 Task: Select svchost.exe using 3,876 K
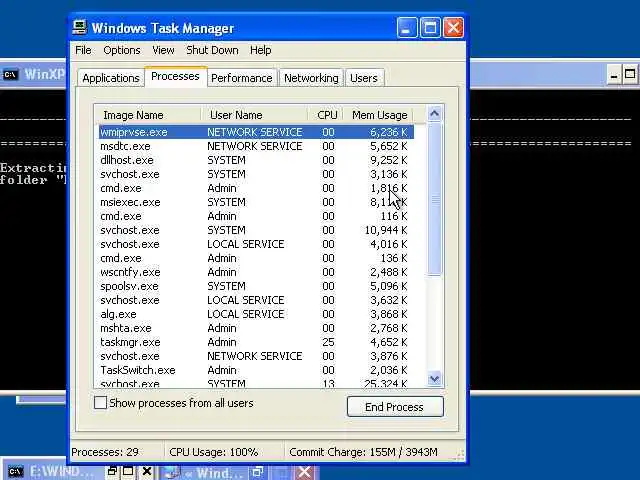tap(256, 356)
